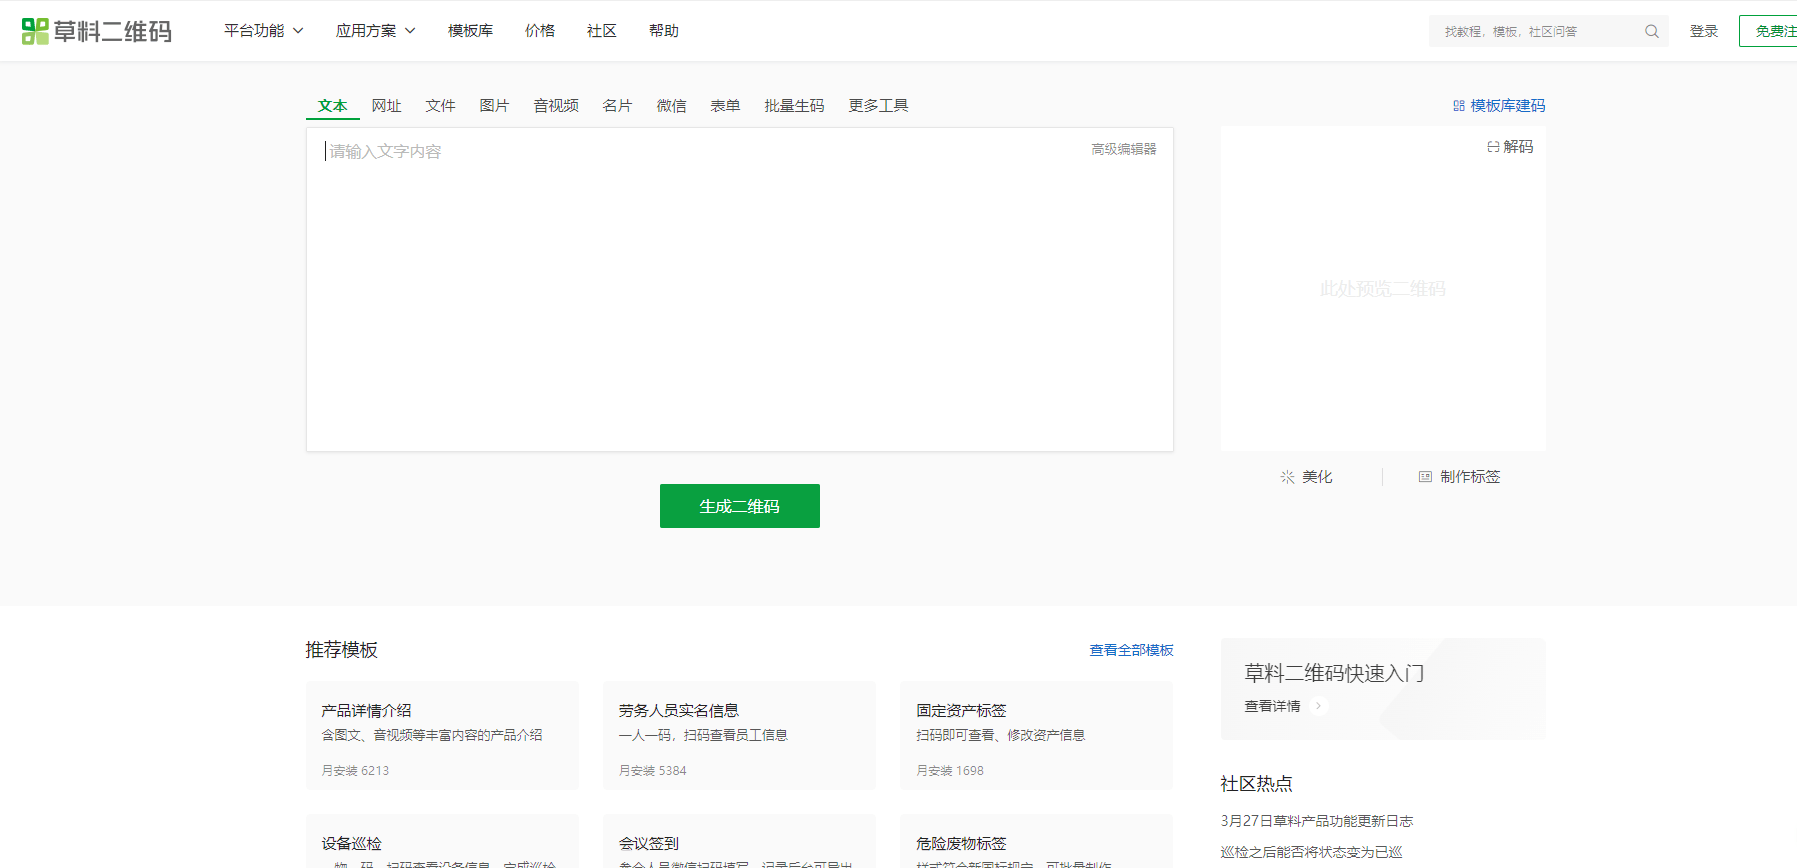Expand the 平台功能 dropdown menu
The width and height of the screenshot is (1797, 868).
[264, 31]
